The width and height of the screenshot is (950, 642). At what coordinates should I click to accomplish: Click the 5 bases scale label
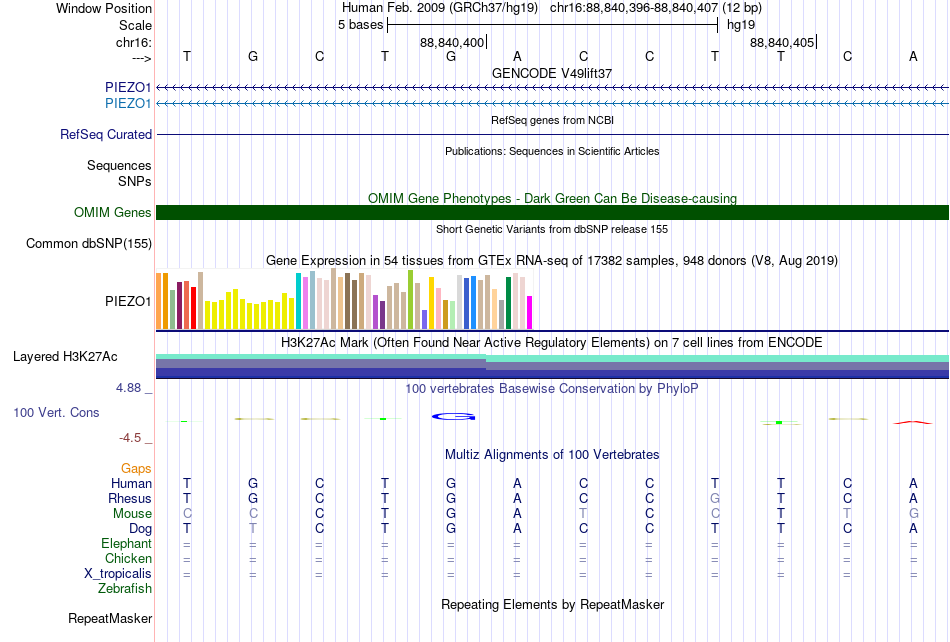[x=360, y=25]
